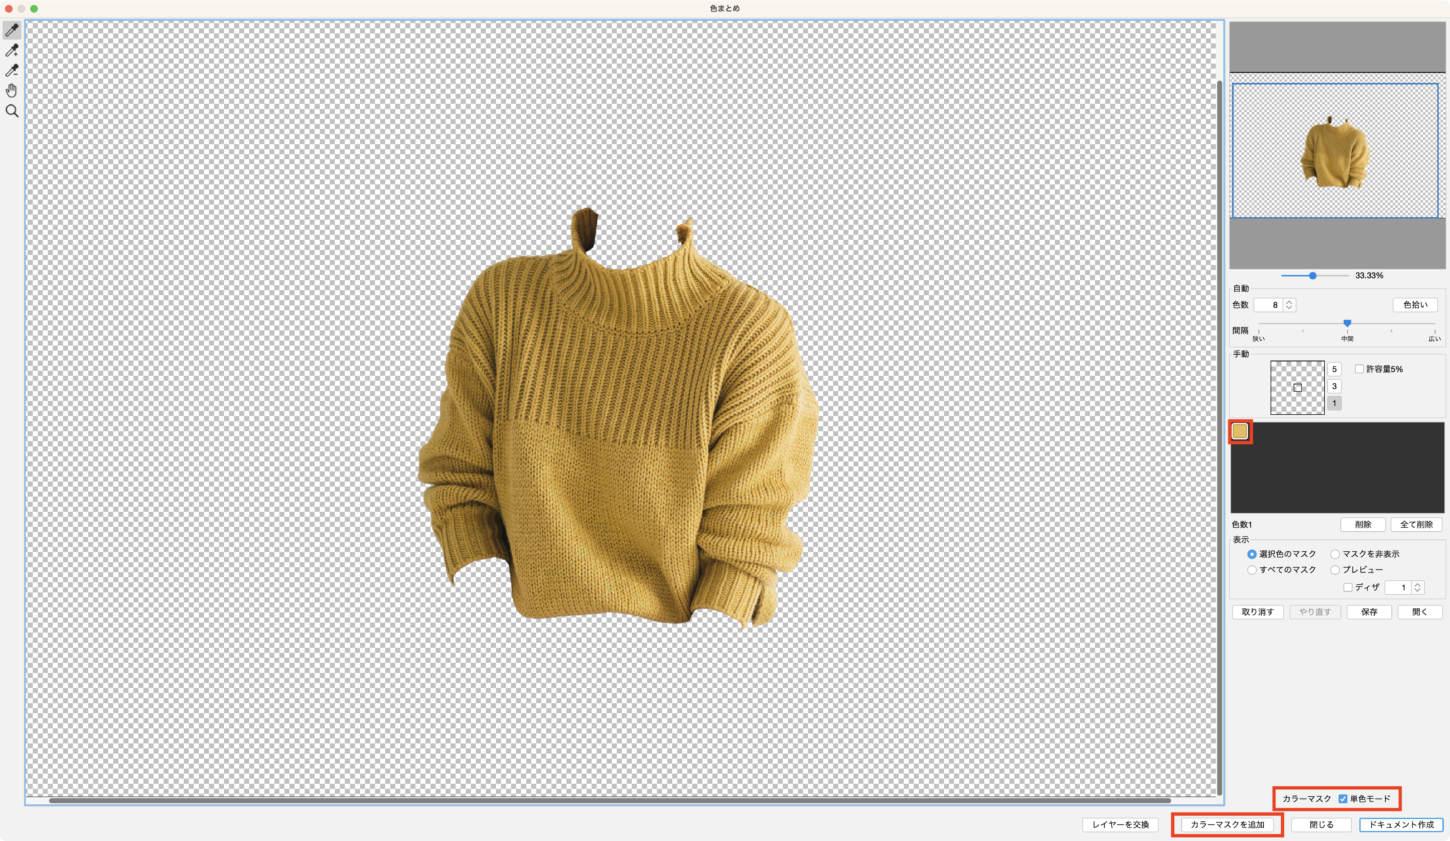The width and height of the screenshot is (1450, 841).
Task: Enable the 許容量5% checkbox
Action: (1359, 369)
